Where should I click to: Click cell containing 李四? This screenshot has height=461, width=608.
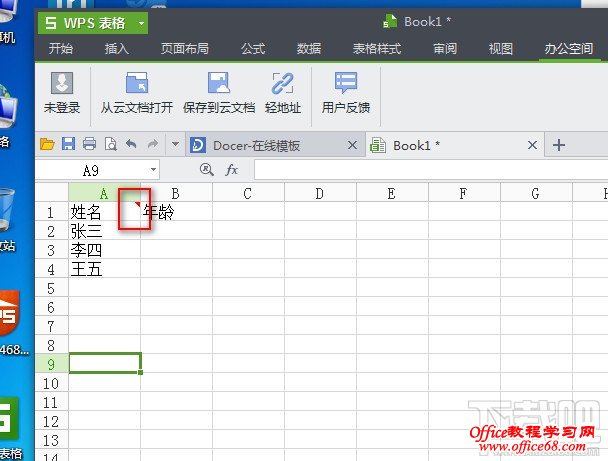click(x=104, y=250)
